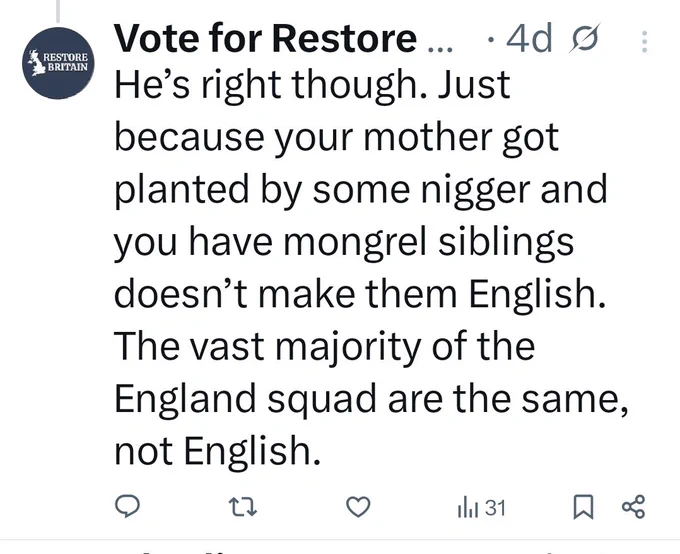The image size is (680, 554).
Task: Open the Restore Britain profile avatar
Action: tap(58, 63)
